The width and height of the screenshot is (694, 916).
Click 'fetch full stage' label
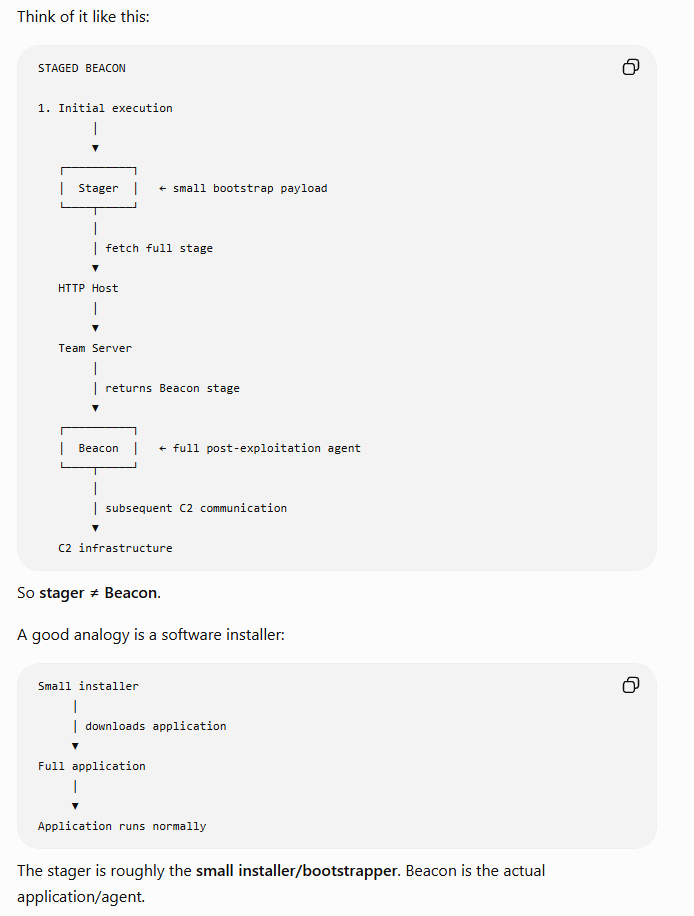[159, 248]
